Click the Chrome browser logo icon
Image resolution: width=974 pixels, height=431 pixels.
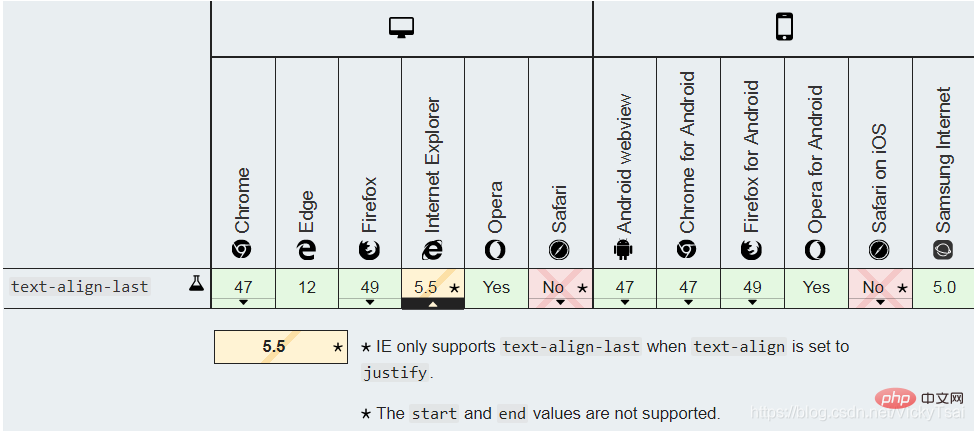[243, 249]
